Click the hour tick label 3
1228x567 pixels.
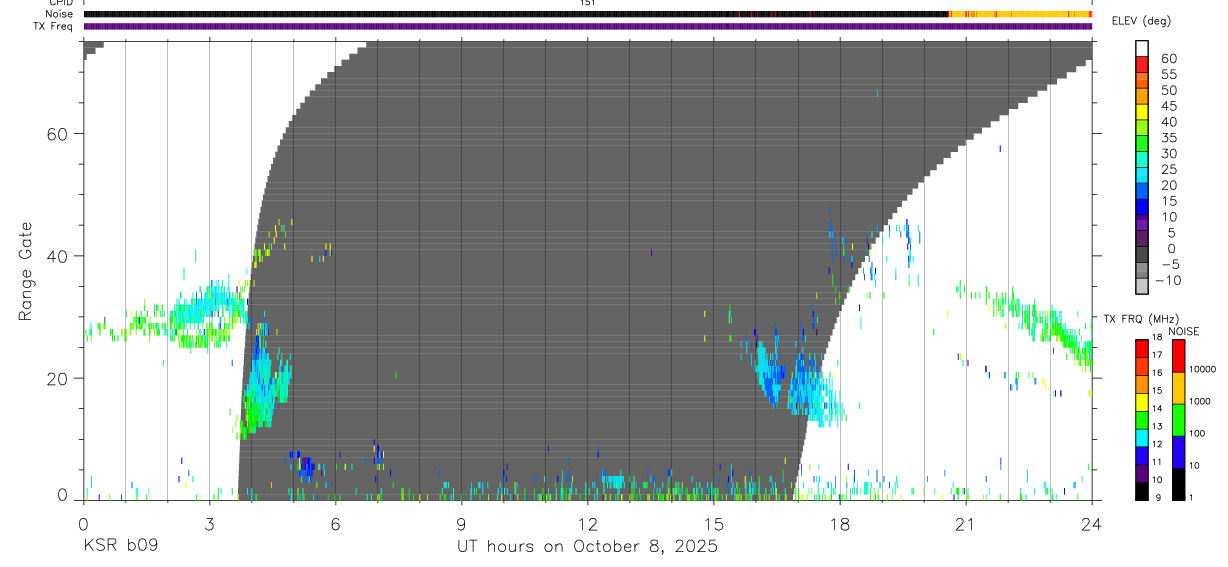click(209, 523)
